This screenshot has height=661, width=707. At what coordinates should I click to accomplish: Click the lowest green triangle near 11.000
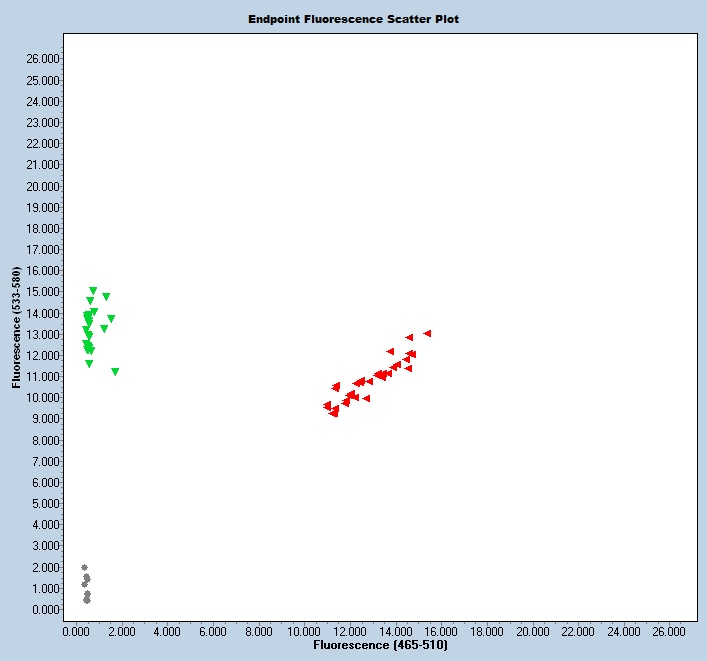(x=115, y=371)
